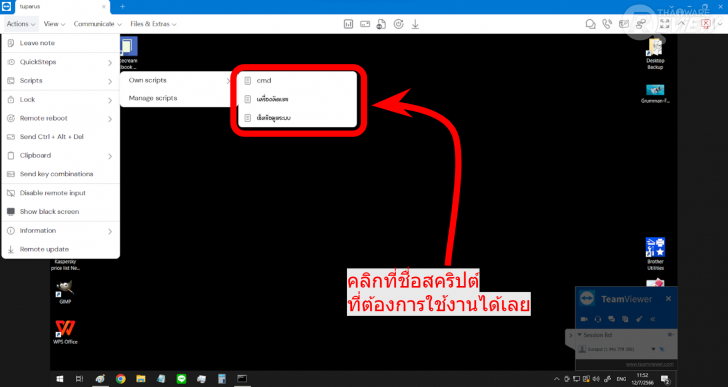Open LINE app in the remote taskbar
The height and width of the screenshot is (387, 728).
click(182, 379)
